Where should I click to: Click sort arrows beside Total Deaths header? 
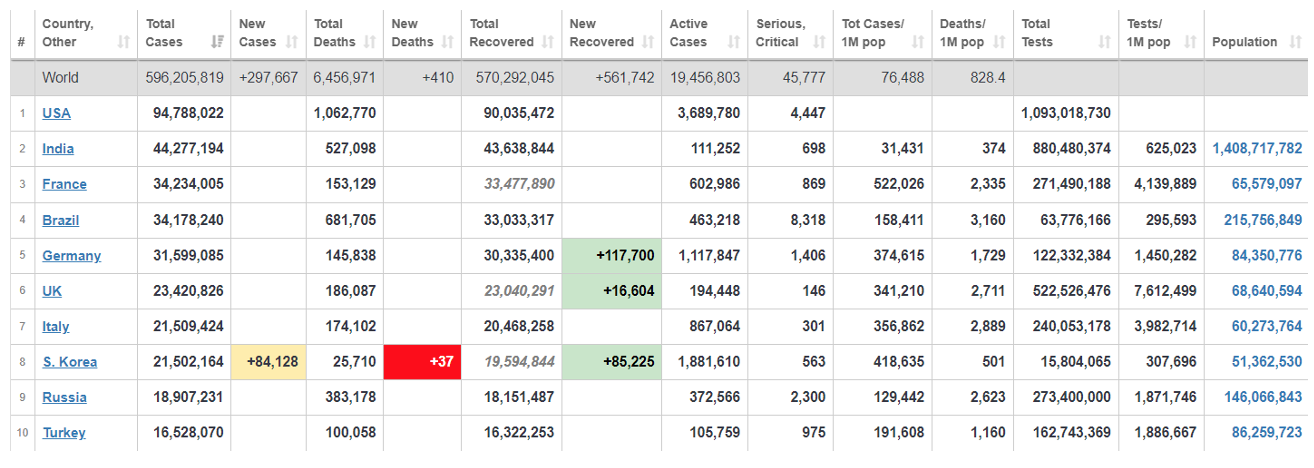pos(370,42)
